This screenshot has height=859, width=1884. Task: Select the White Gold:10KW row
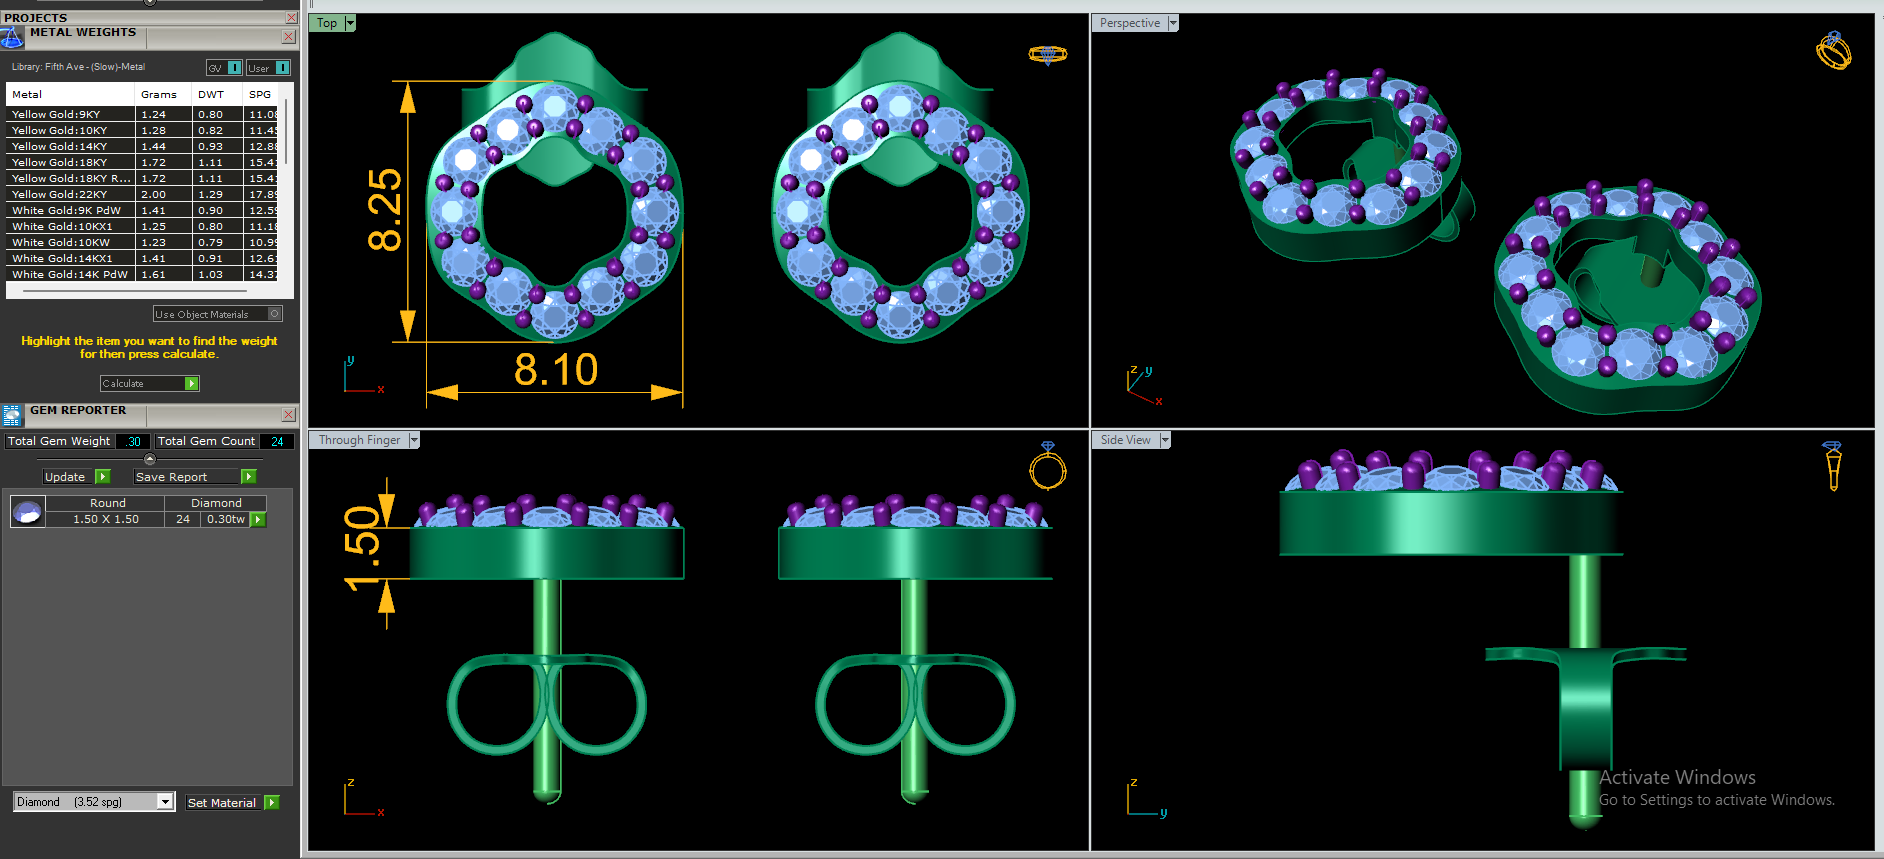click(143, 242)
